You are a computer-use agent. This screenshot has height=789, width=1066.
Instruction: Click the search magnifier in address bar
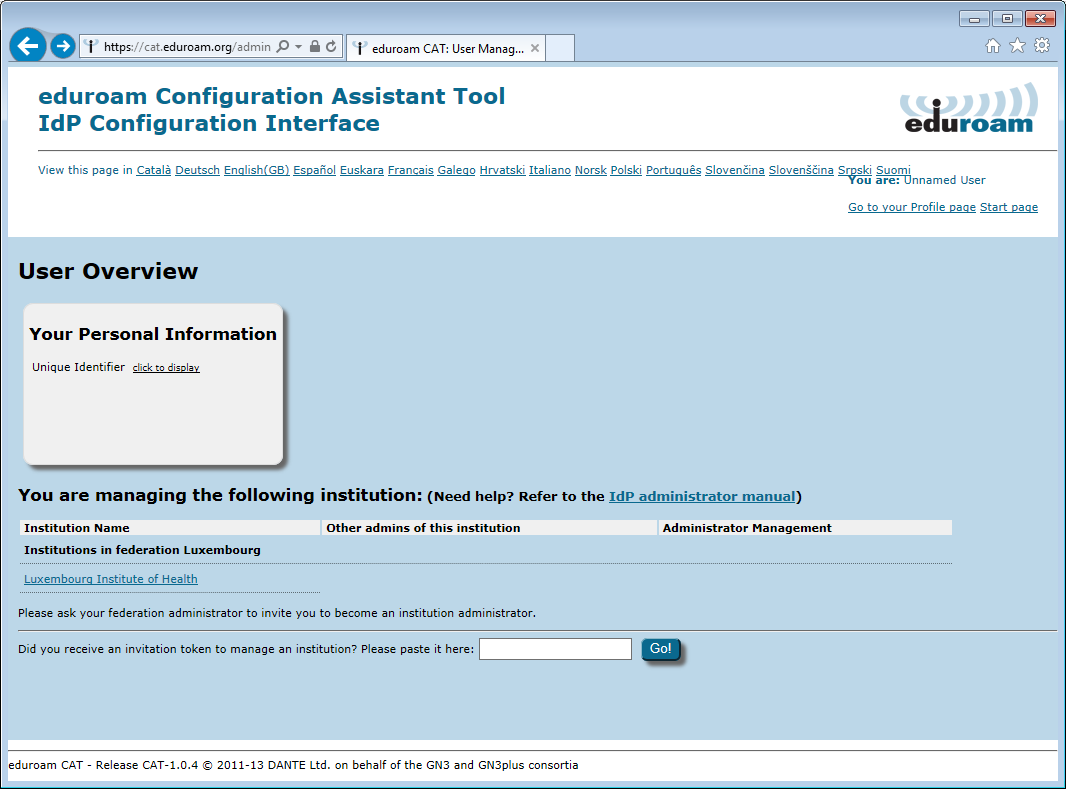283,46
